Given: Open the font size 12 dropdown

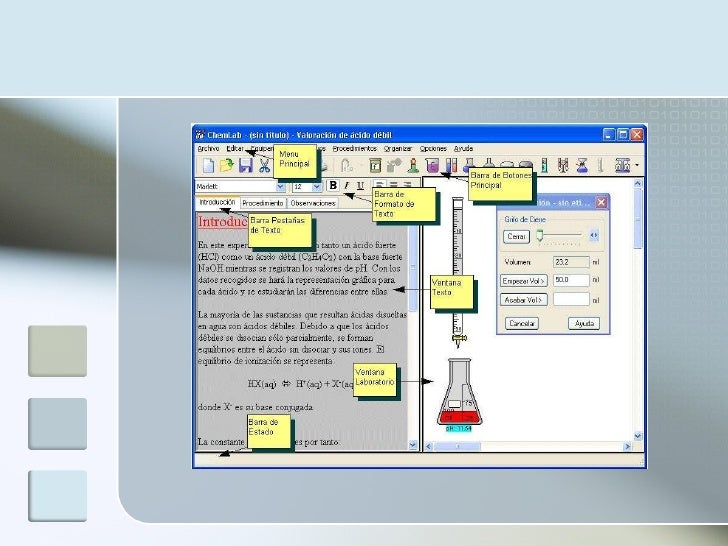Looking at the screenshot, I should pos(317,187).
